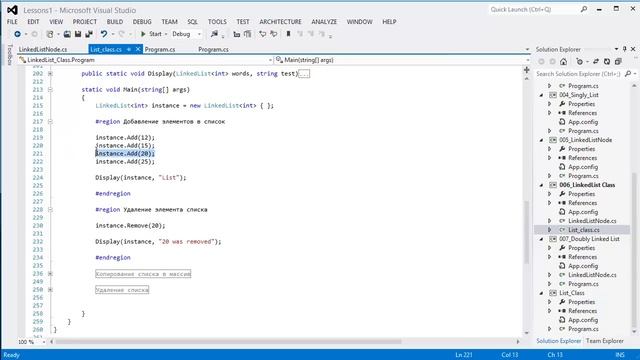Screen dimensions: 640x360
Task: Open the ANALYZE menu
Action: pyautogui.click(x=324, y=22)
